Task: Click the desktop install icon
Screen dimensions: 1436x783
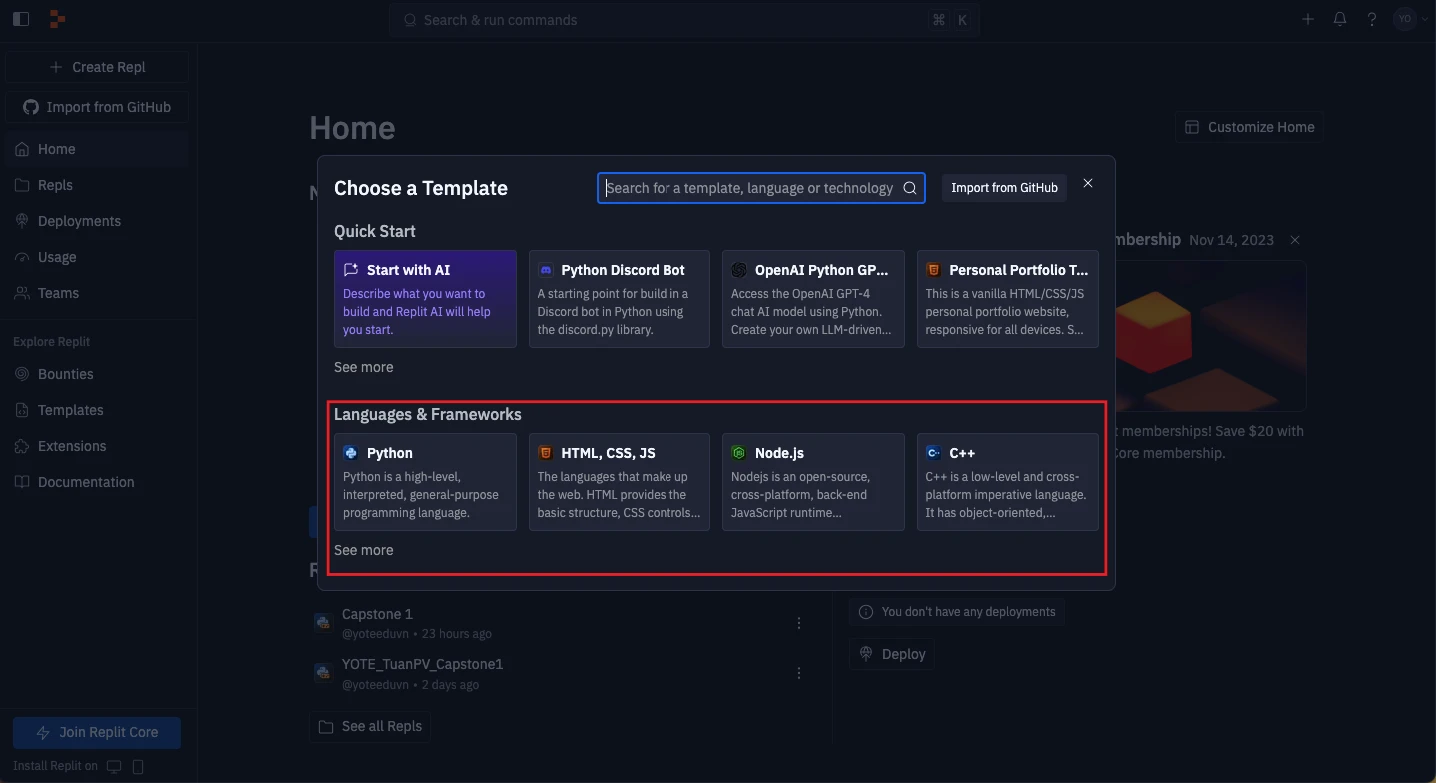Action: point(114,766)
